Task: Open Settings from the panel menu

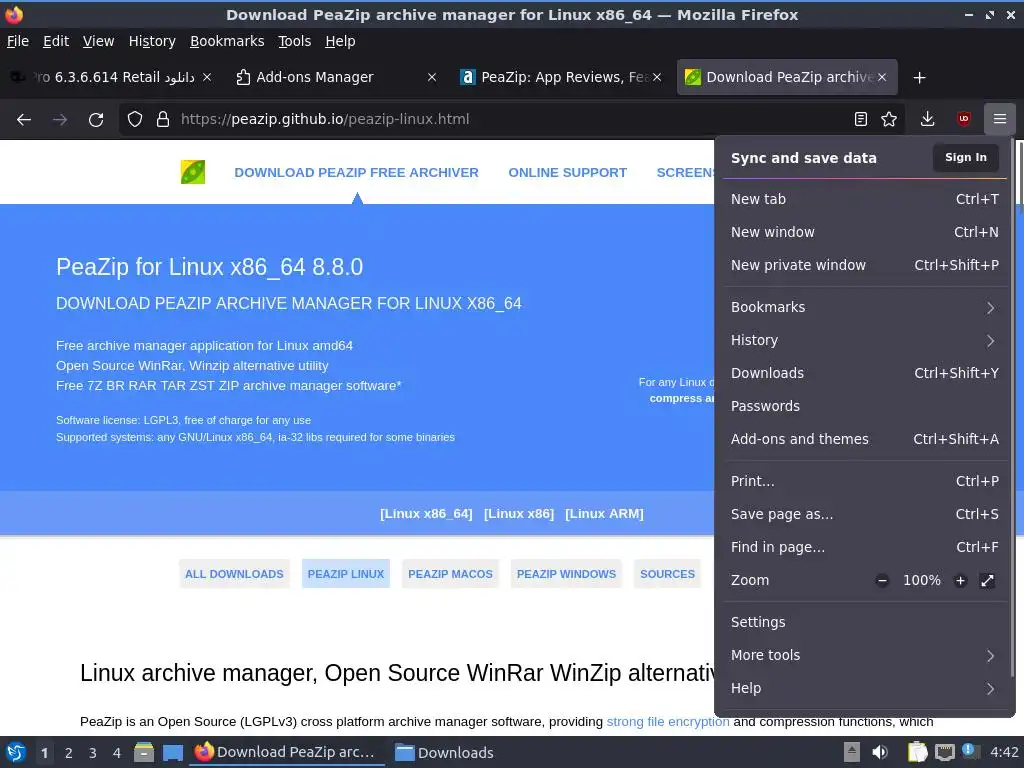Action: pos(865,622)
